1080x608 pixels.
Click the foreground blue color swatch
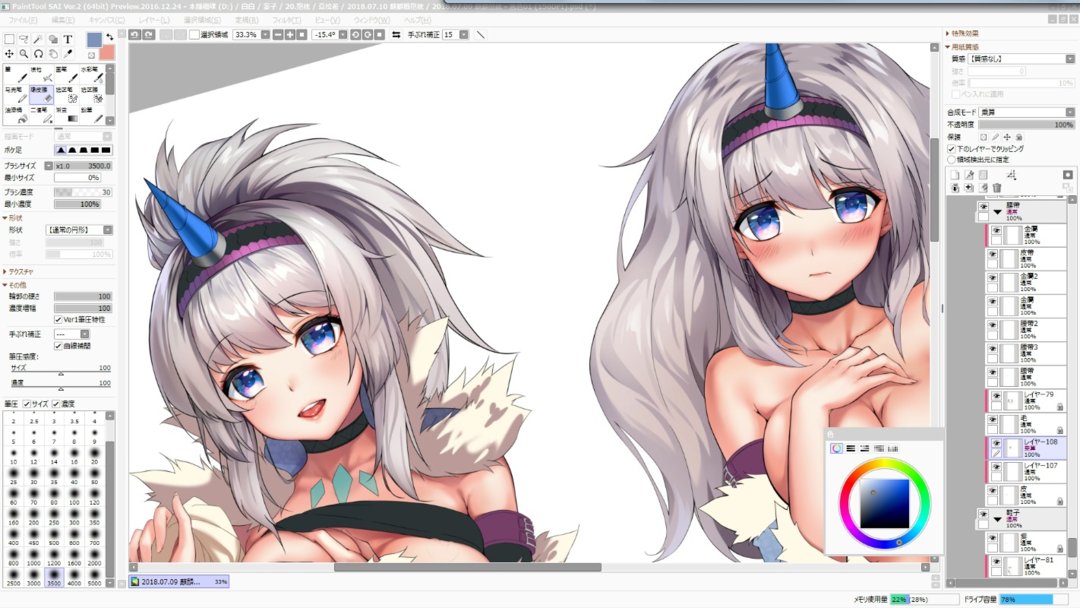pos(94,40)
